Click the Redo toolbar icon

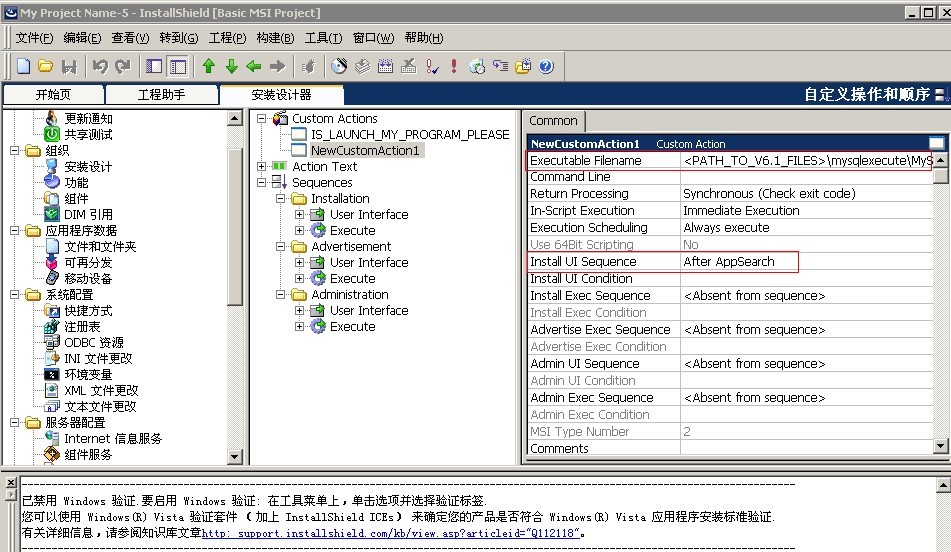(123, 66)
